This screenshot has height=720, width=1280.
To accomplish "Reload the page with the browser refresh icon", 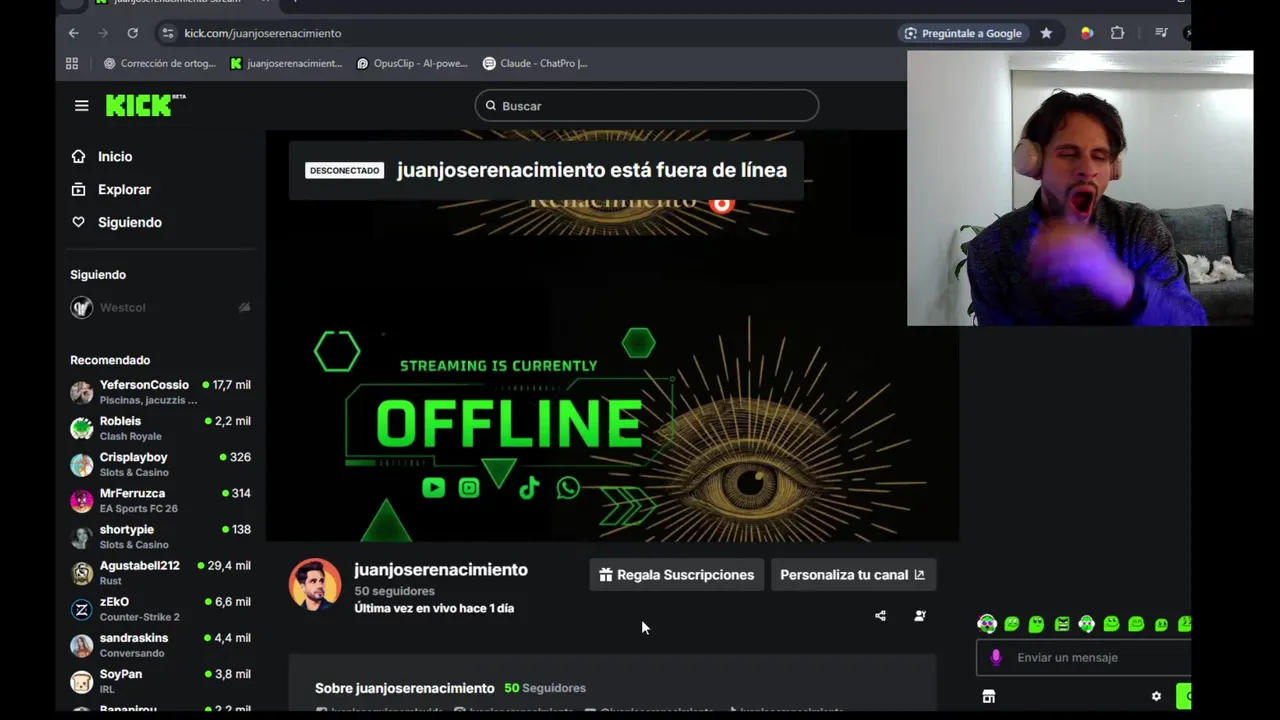I will click(132, 33).
